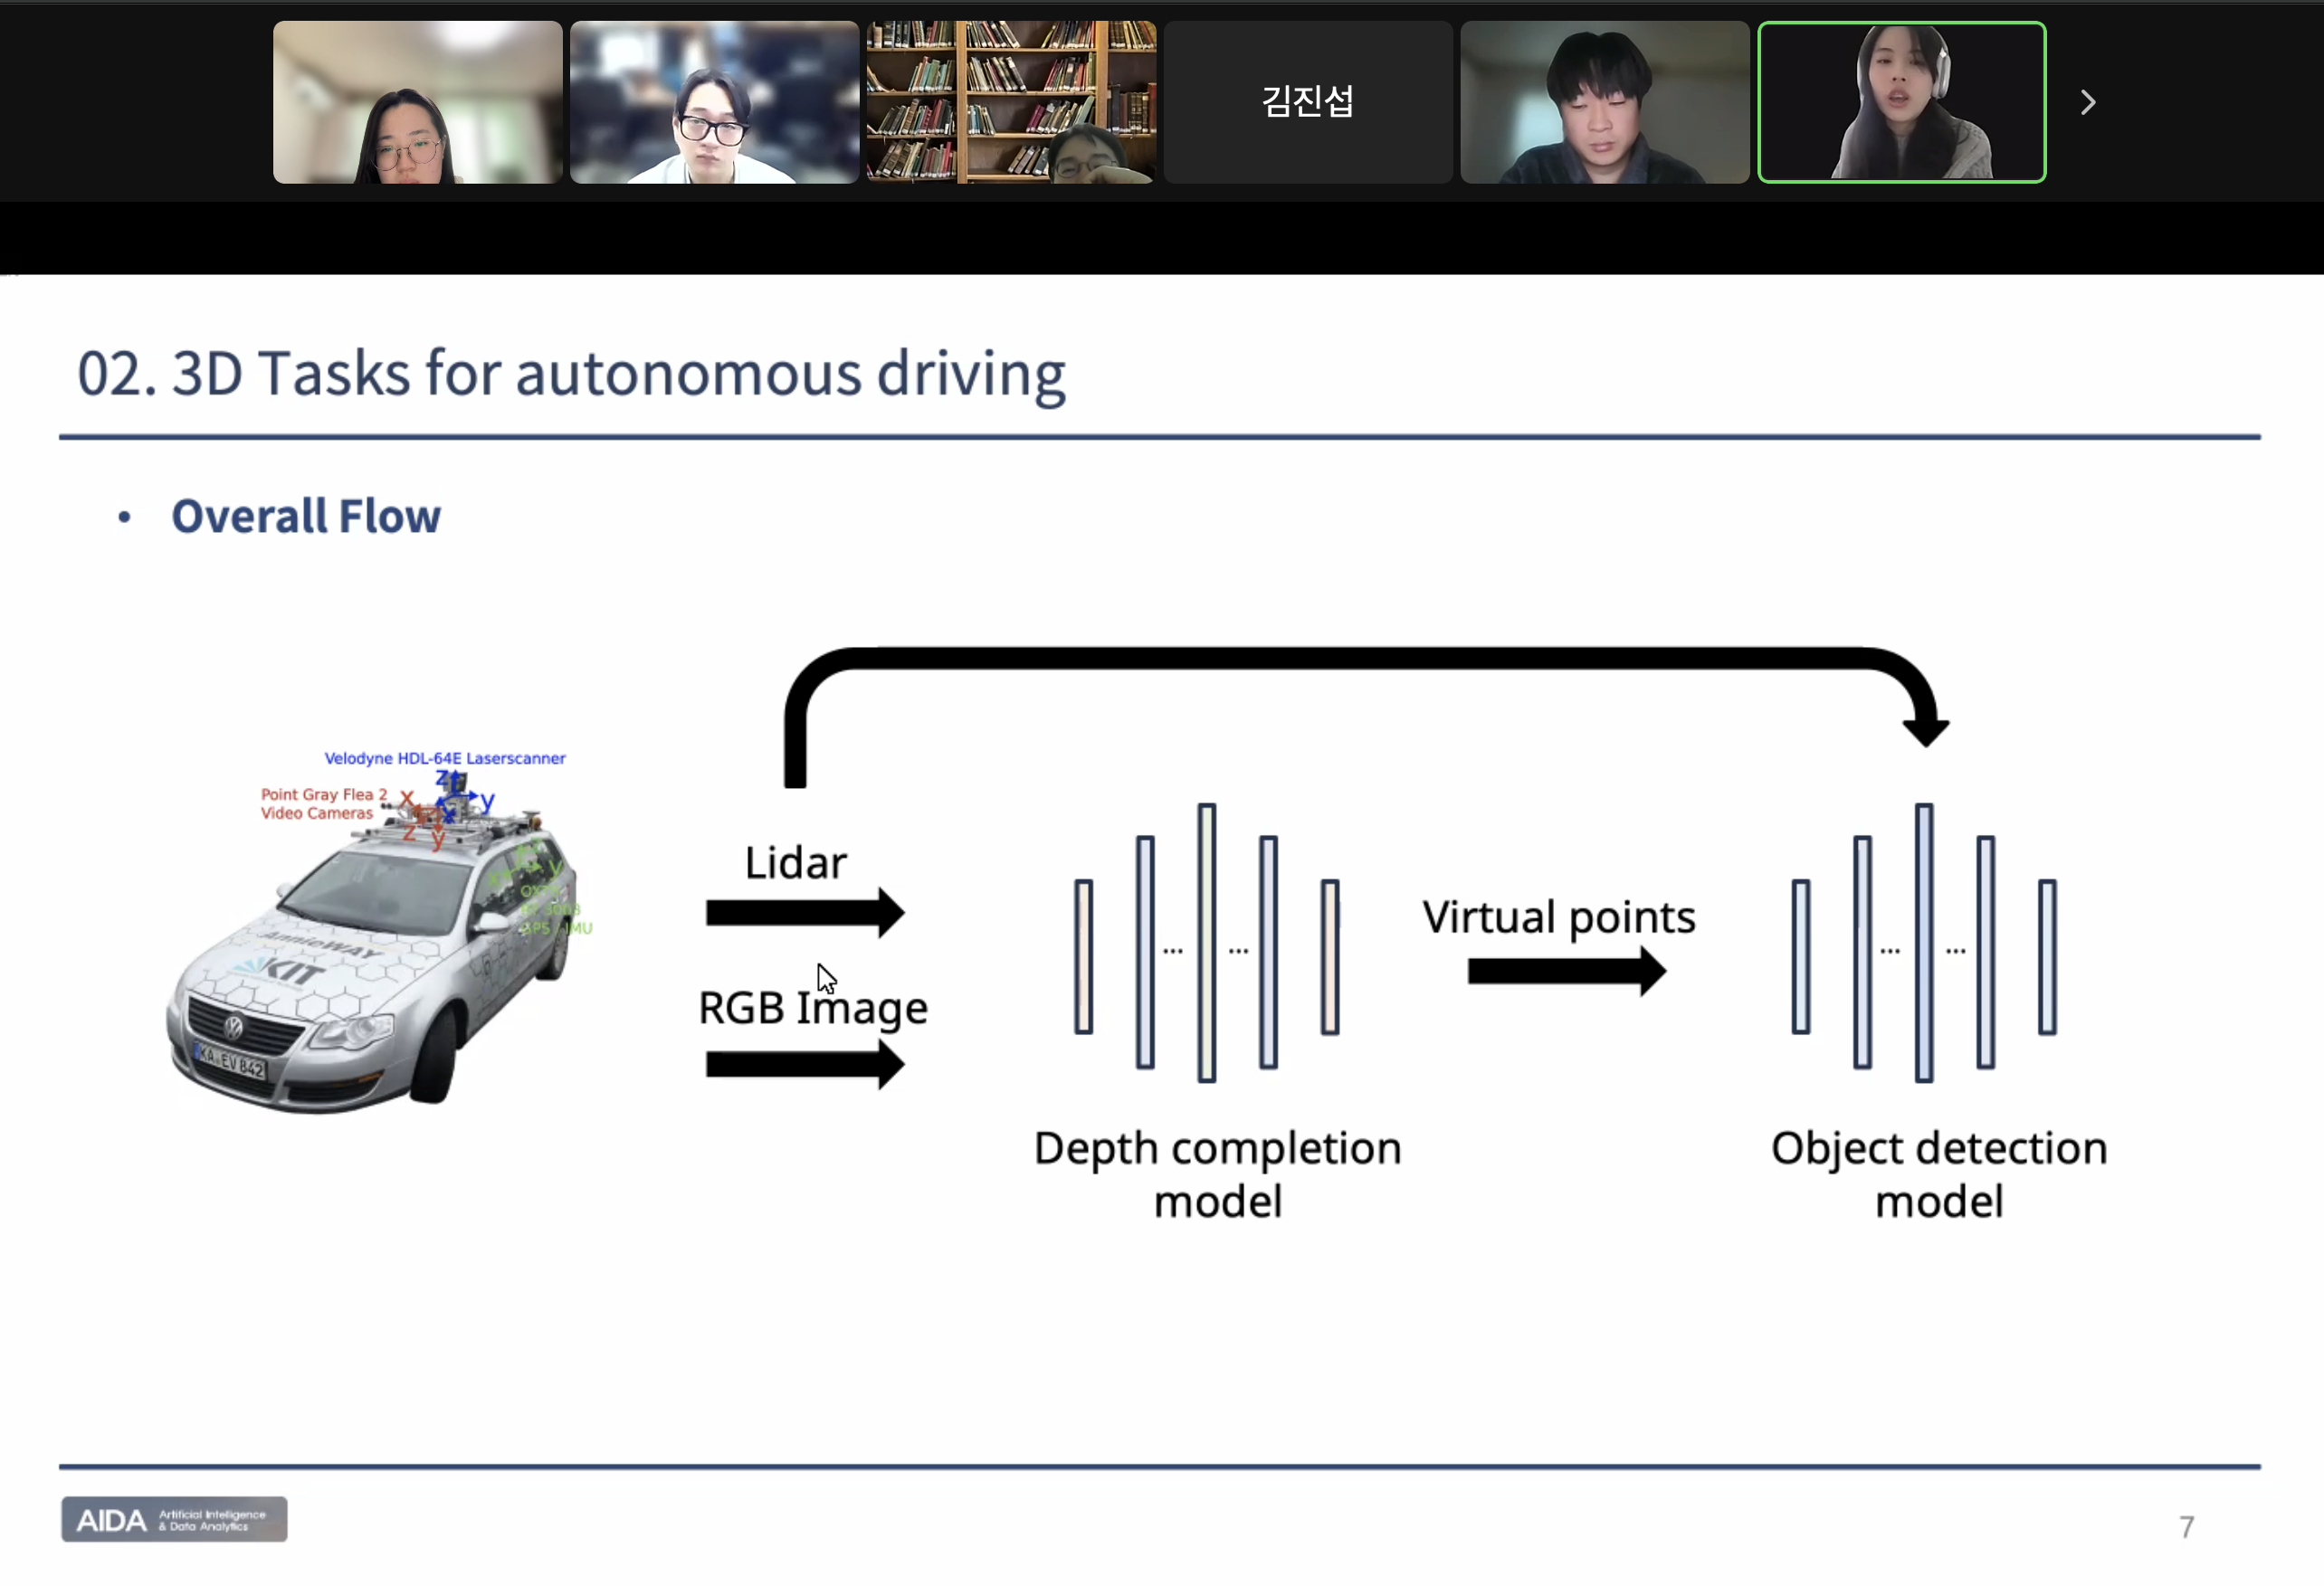Viewport: 2324px width, 1586px height.
Task: Click the slide title 3D Tasks heading
Action: coord(571,373)
